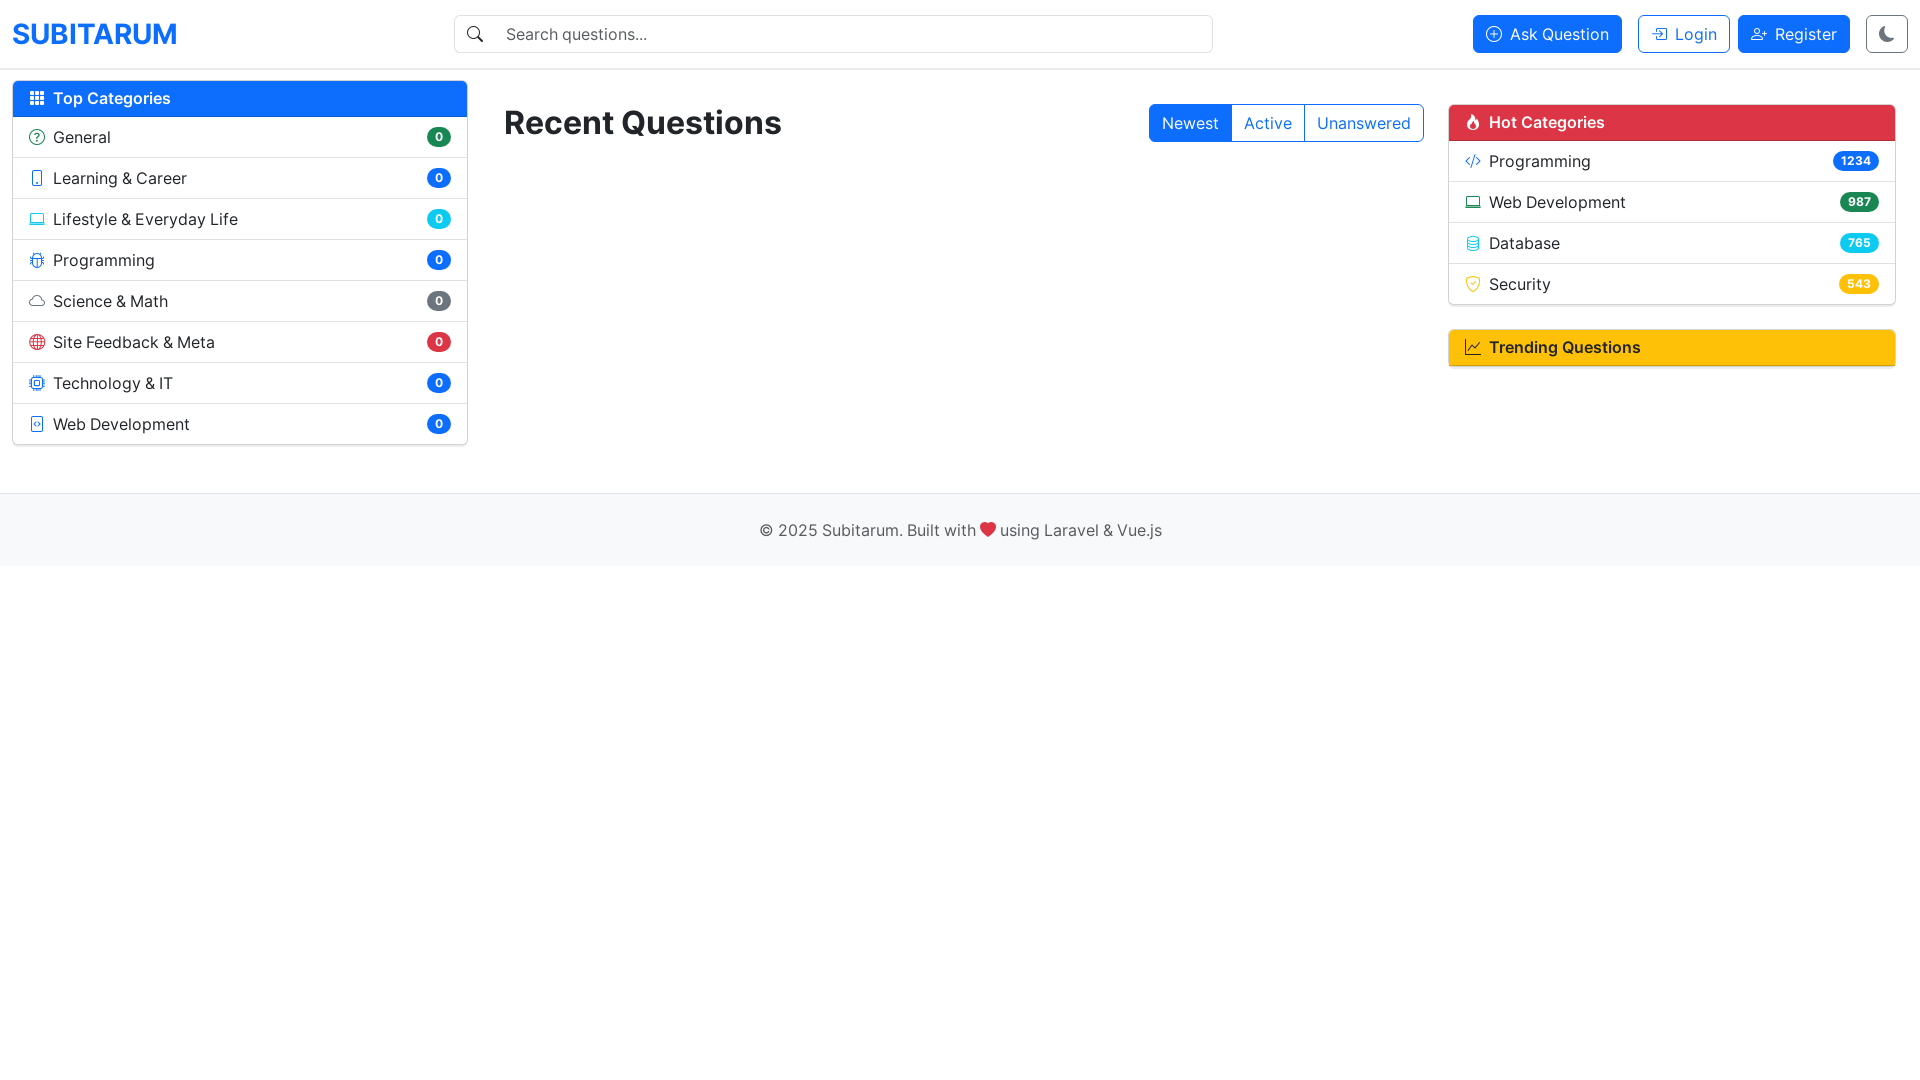Click the Register button
This screenshot has width=1920, height=1080.
coord(1793,34)
